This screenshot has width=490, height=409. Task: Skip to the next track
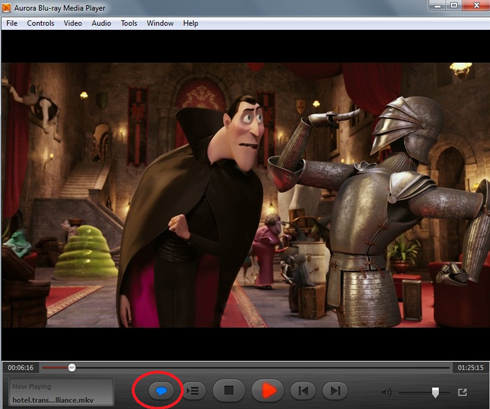(335, 390)
